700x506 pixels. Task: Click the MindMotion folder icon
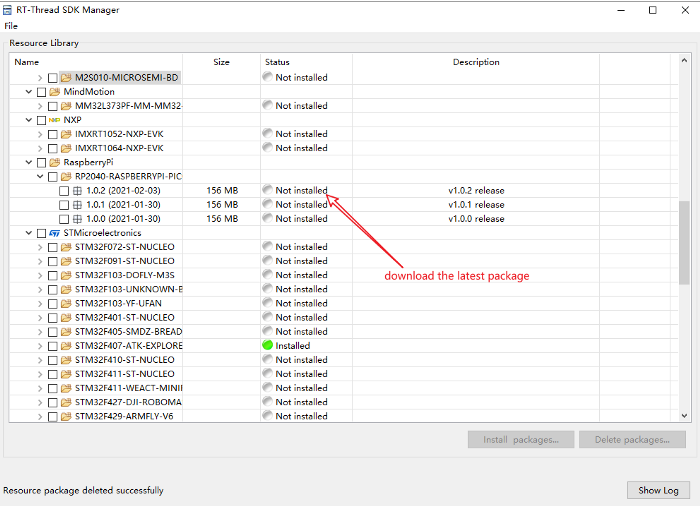(55, 92)
